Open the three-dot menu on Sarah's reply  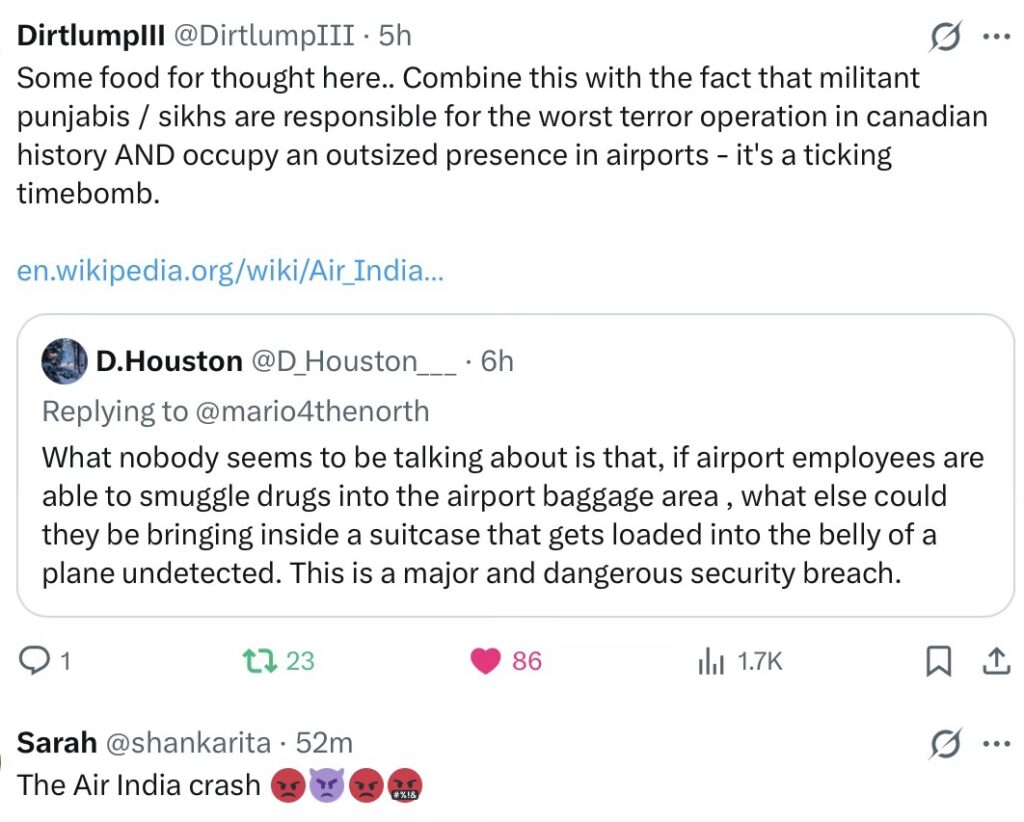pos(997,744)
